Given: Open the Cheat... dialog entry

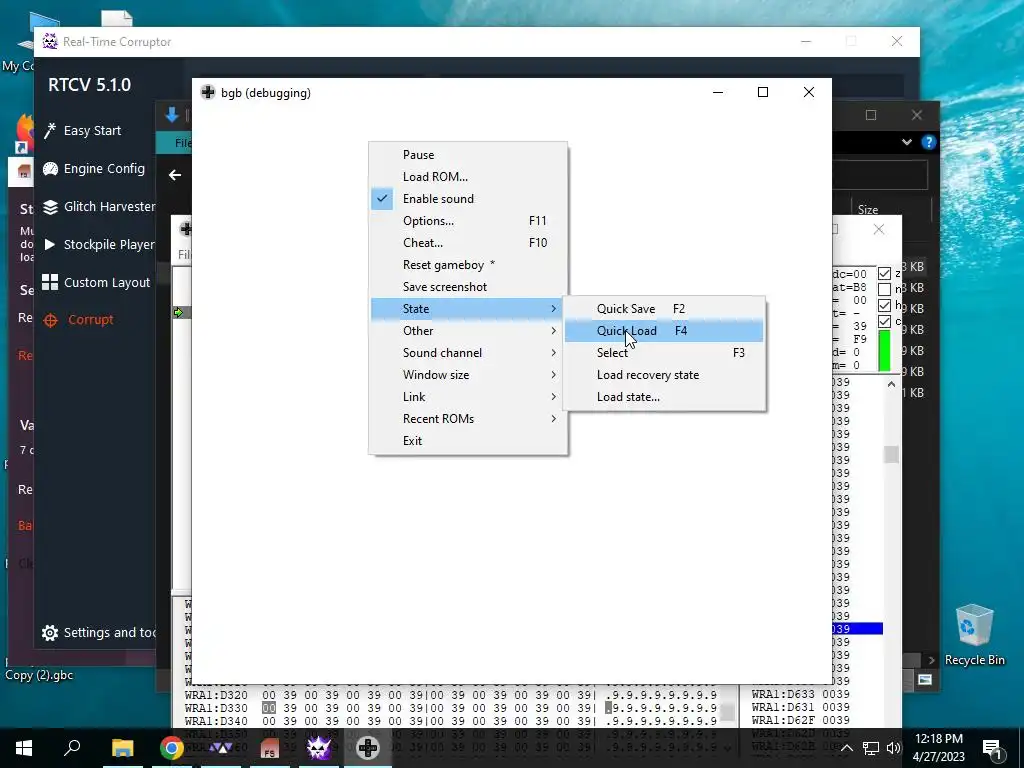Looking at the screenshot, I should point(468,243).
